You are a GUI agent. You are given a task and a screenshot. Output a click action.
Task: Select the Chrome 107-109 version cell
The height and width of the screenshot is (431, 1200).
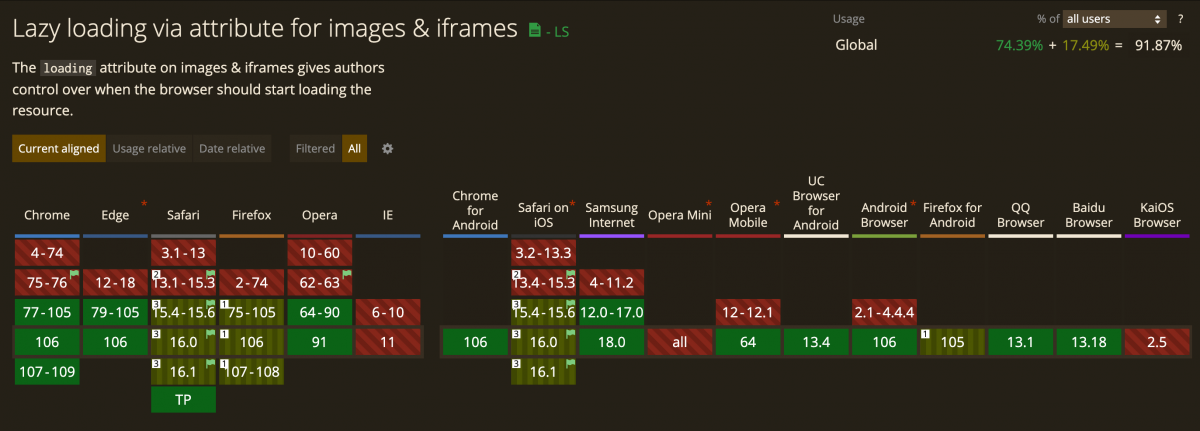pyautogui.click(x=47, y=371)
